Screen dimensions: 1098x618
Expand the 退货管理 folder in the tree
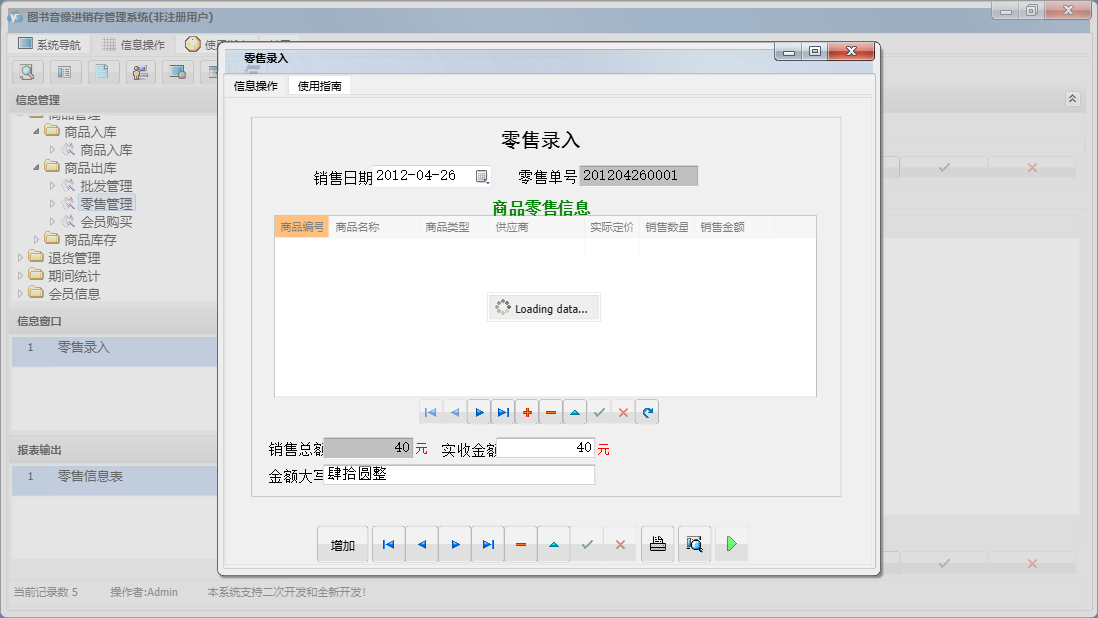tap(20, 257)
